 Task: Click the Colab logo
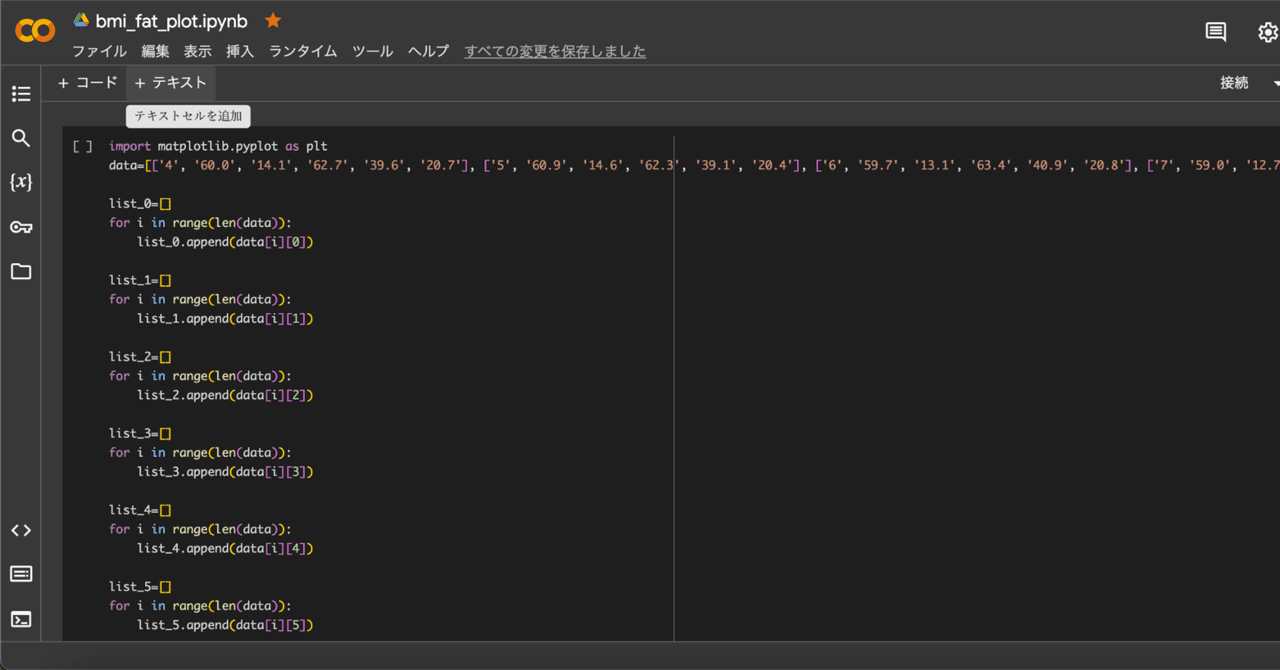(34, 30)
